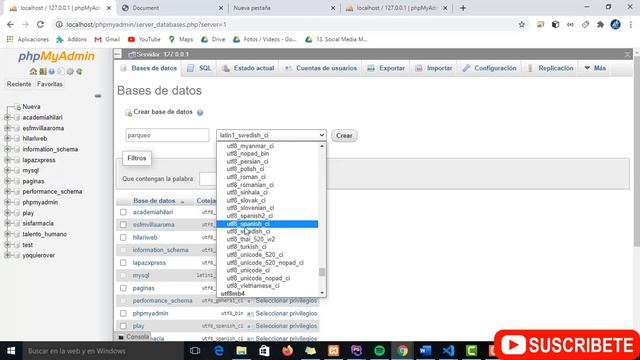Screen dimensions: 640x360
Task: Open Chrome extensions puzzle icon
Action: coord(600,24)
